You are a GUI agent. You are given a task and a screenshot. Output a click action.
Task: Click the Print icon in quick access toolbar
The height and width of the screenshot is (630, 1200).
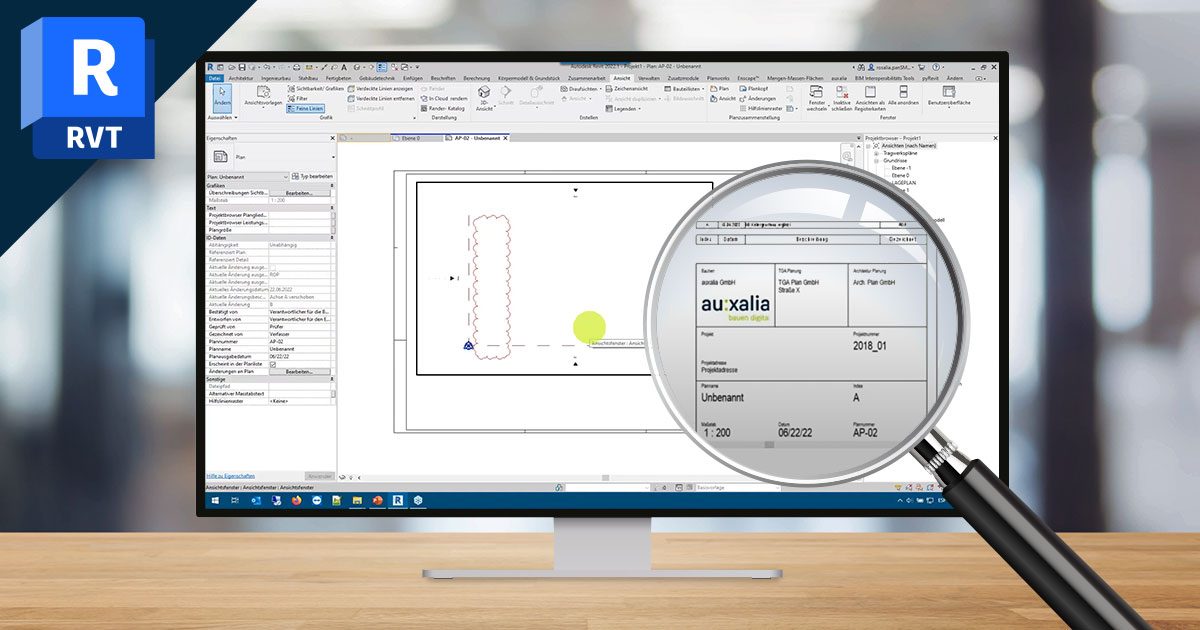pos(296,66)
